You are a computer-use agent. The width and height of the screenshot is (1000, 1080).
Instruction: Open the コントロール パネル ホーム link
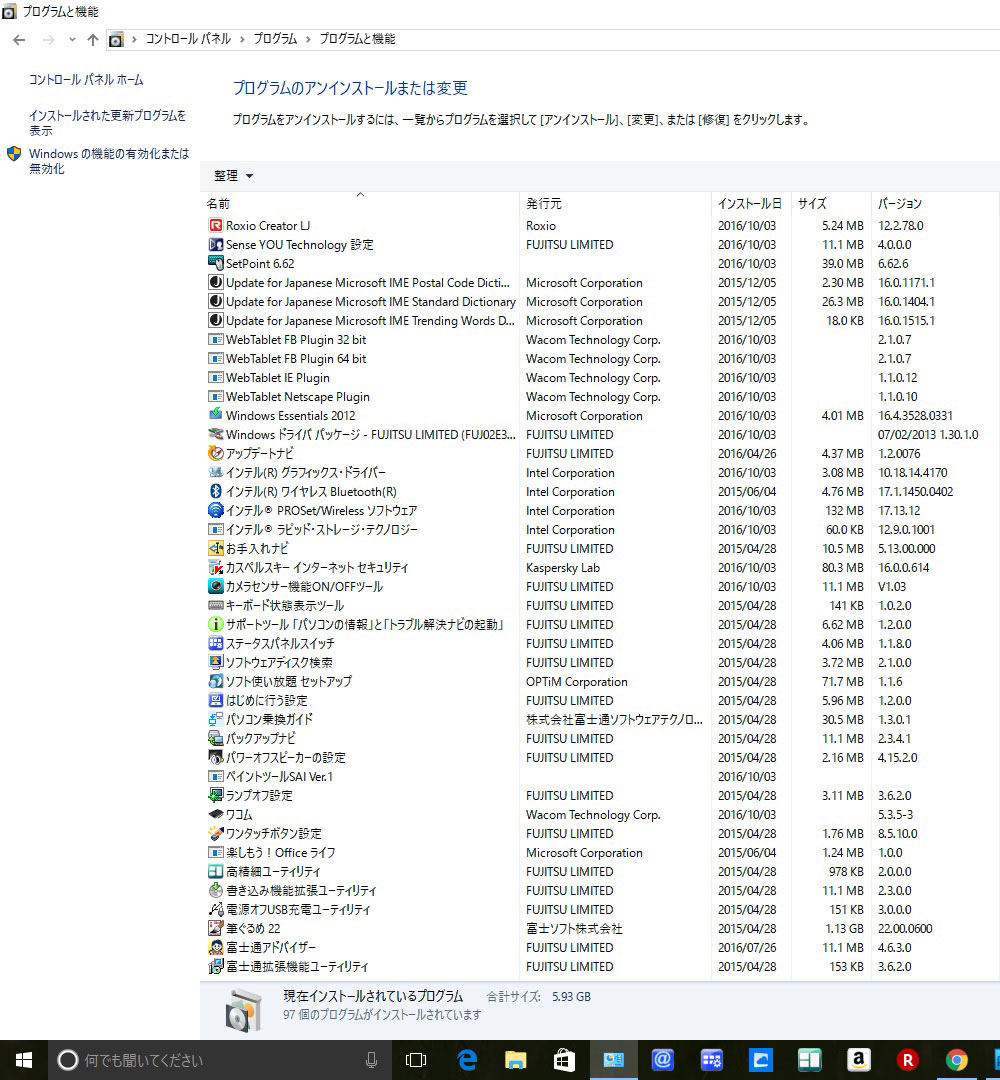tap(86, 80)
